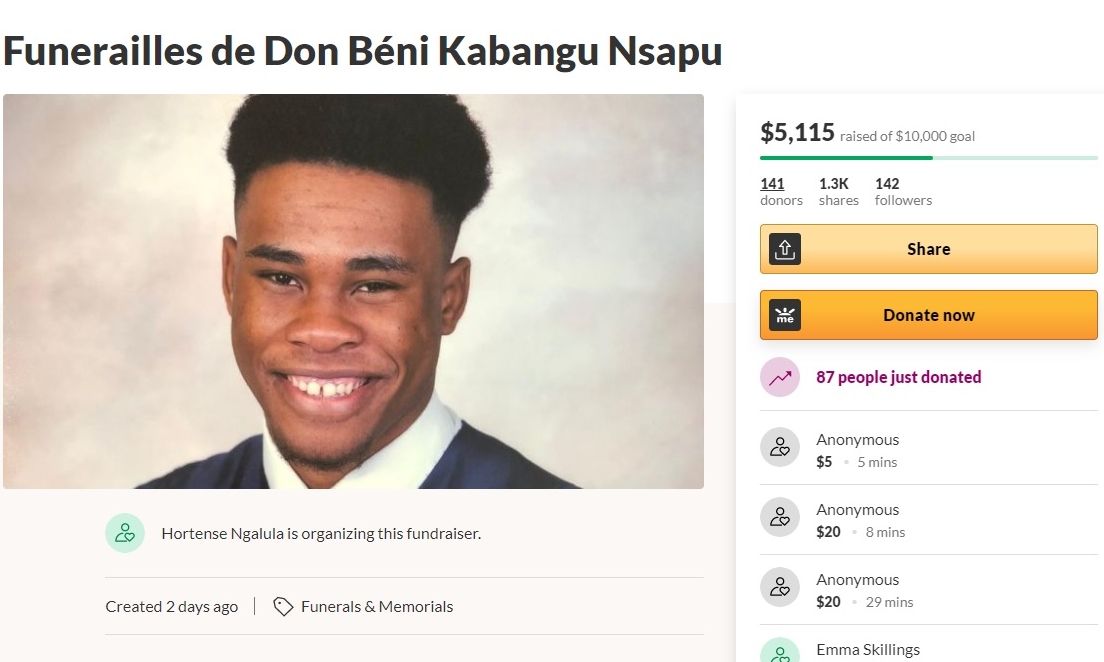1104x662 pixels.
Task: Click the avatar icon beside 8 mins donation
Action: 779,517
